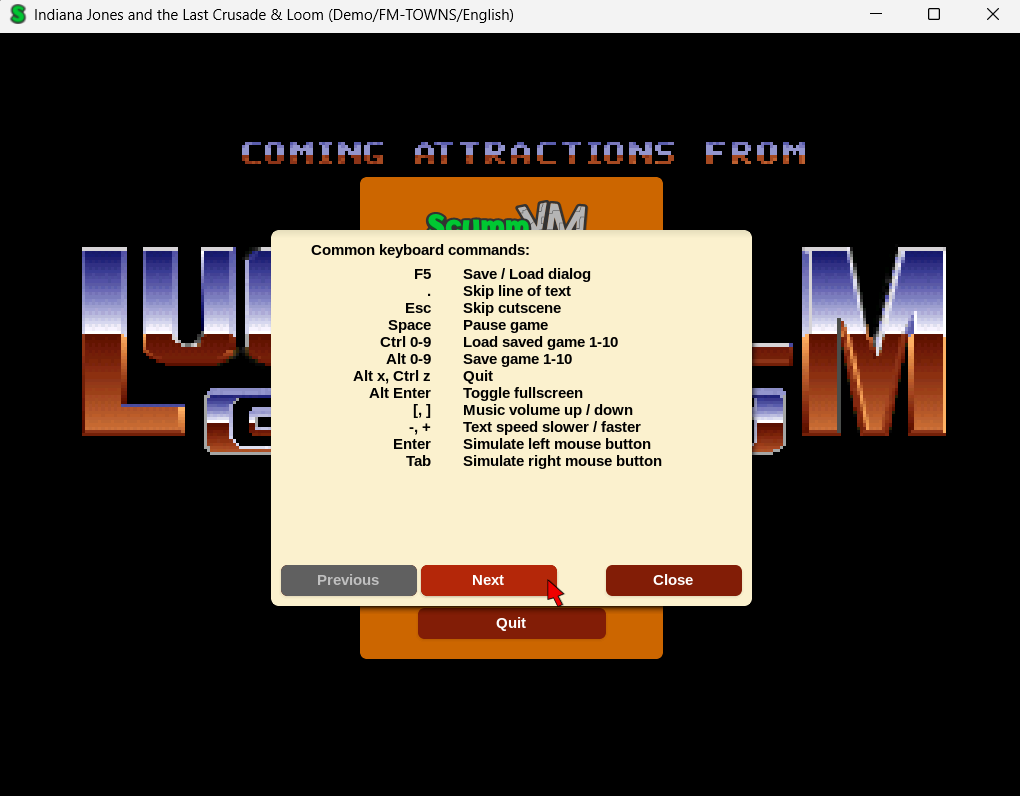Click the 'Skip cutscene' description
The image size is (1020, 796).
[512, 308]
